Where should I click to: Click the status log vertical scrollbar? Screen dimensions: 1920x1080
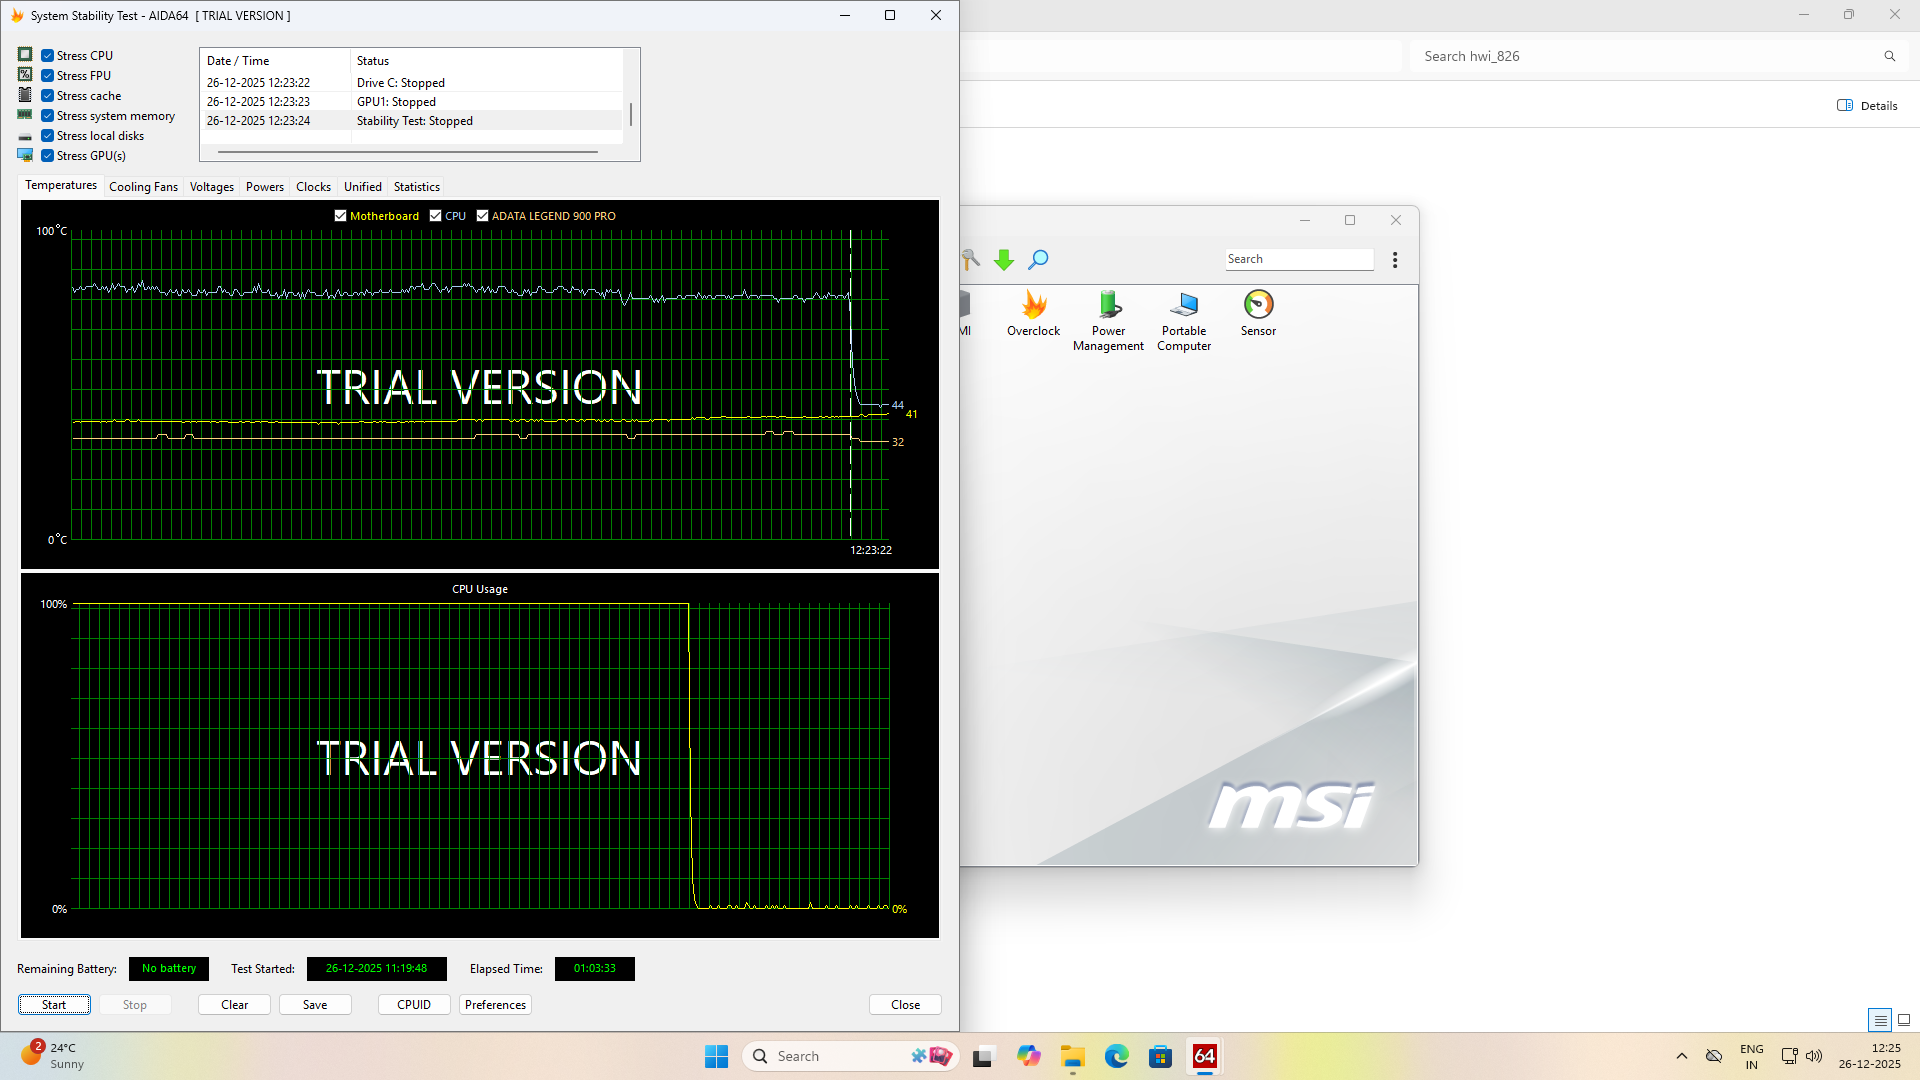[x=631, y=112]
